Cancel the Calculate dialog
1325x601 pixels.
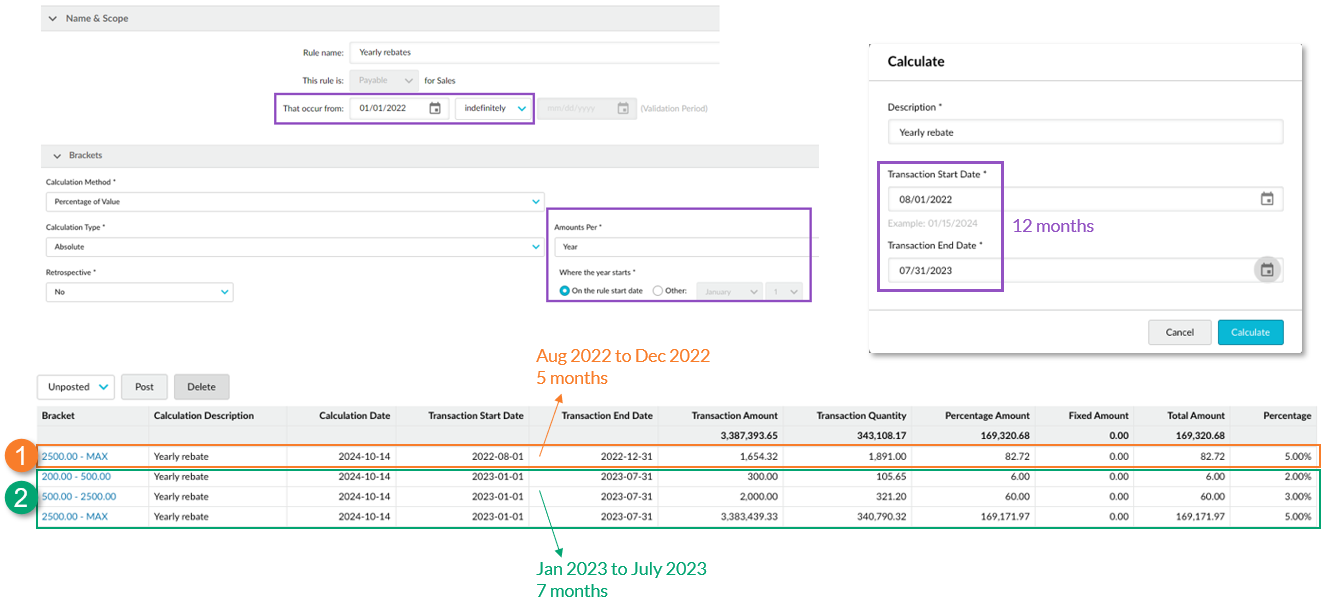click(1179, 332)
